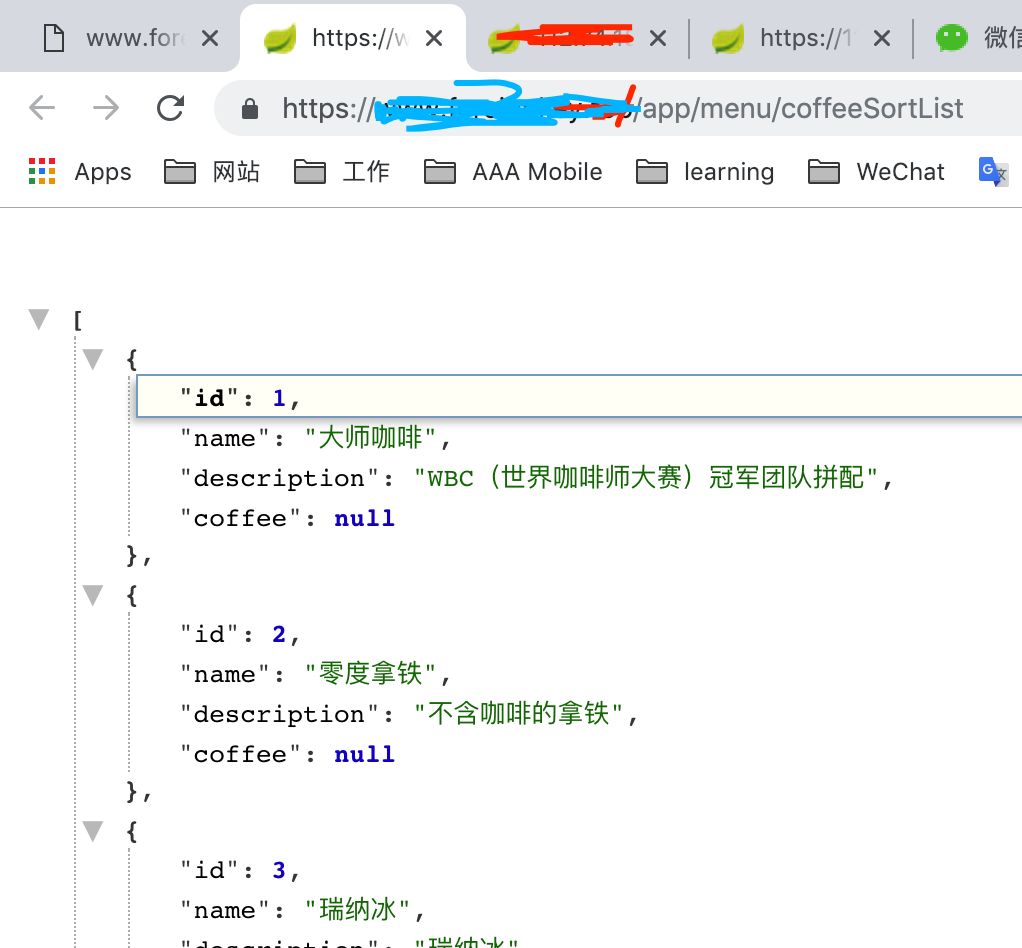Click the description "不含咖啡的拿铁"

click(519, 714)
